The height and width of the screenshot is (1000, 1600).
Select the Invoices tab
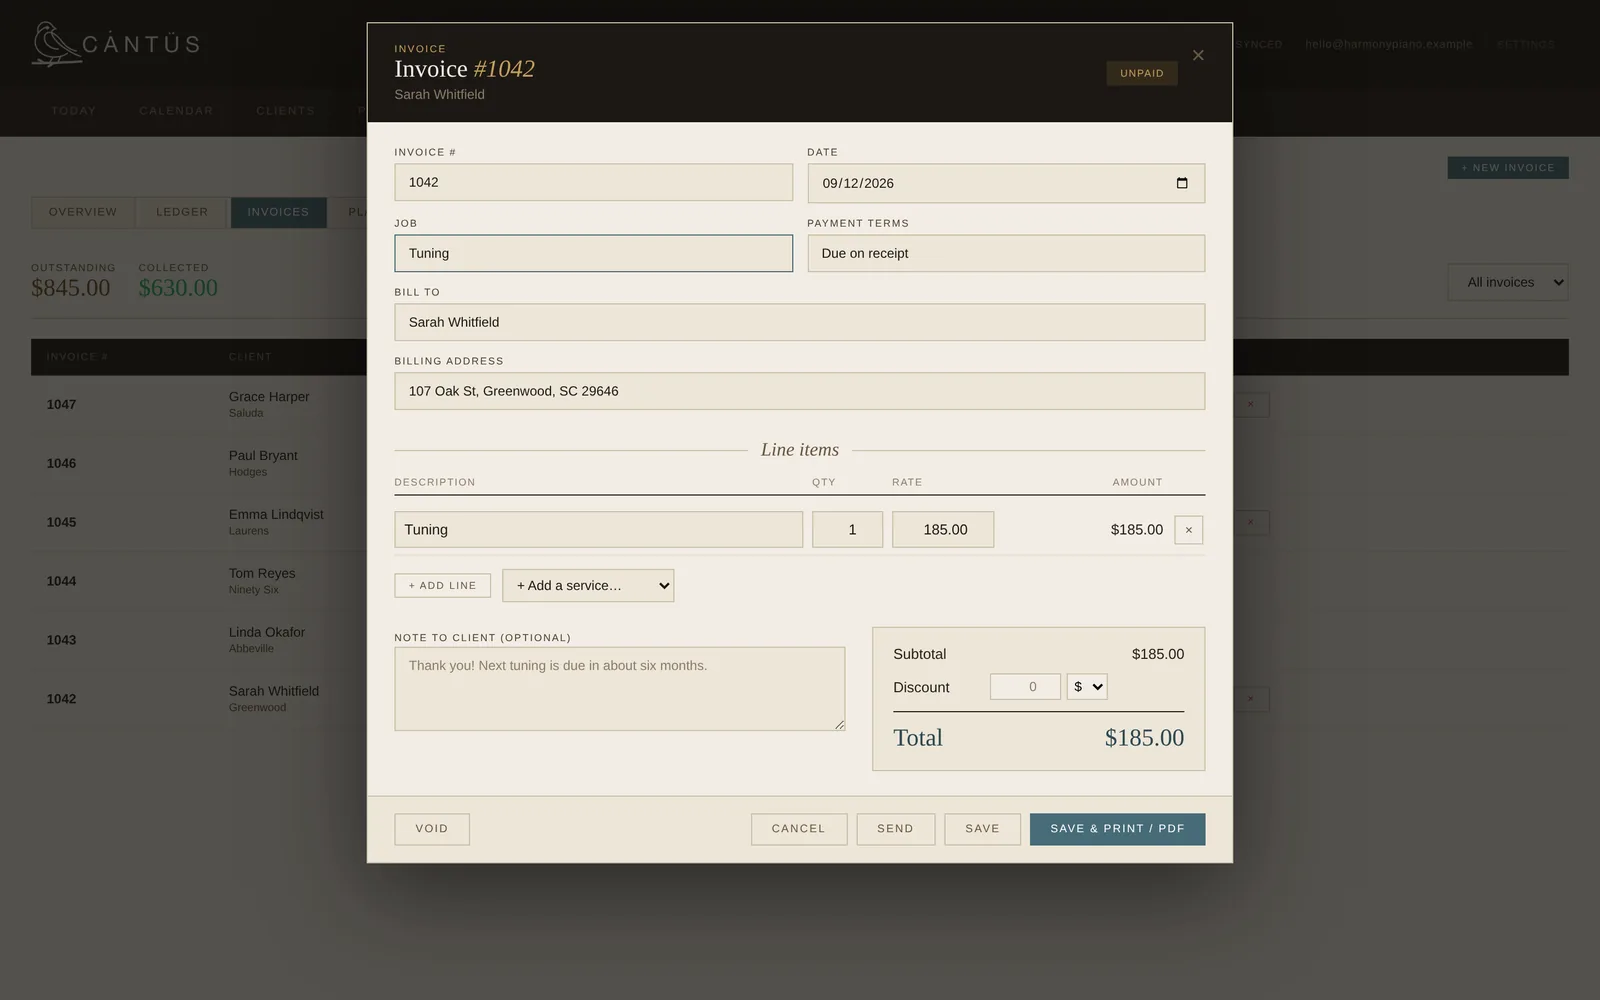point(278,212)
